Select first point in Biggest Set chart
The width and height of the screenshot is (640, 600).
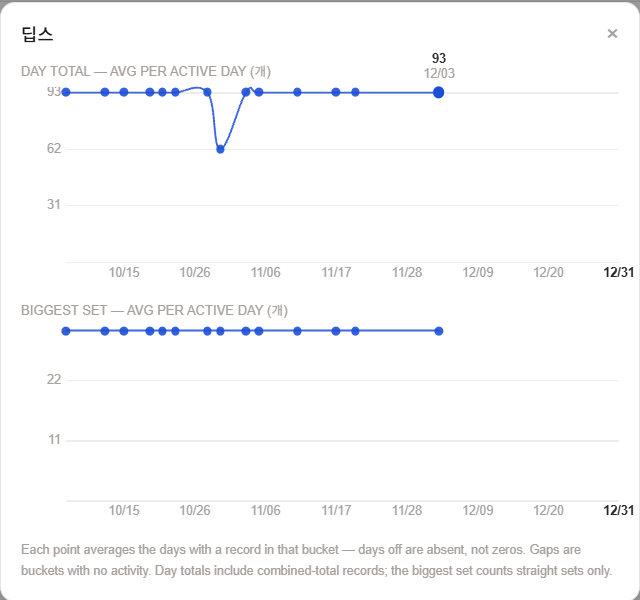[66, 331]
